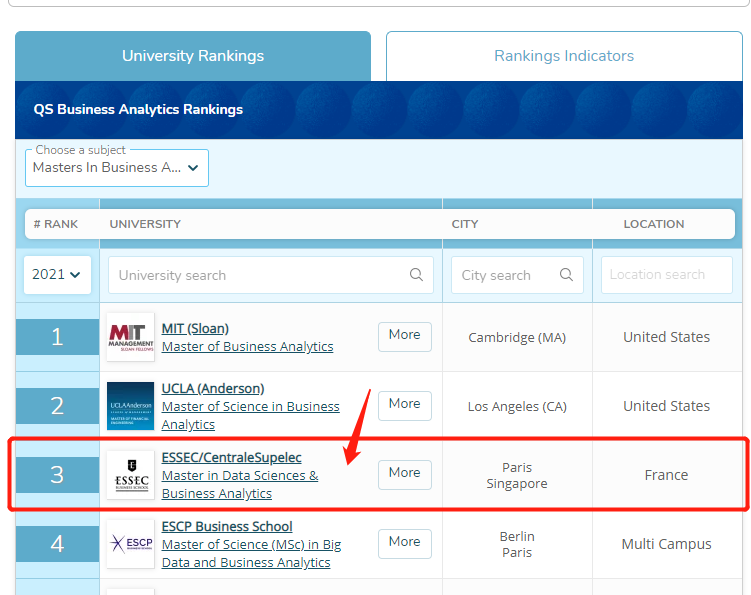751x595 pixels.
Task: Switch to the University Rankings tab
Action: pyautogui.click(x=193, y=56)
